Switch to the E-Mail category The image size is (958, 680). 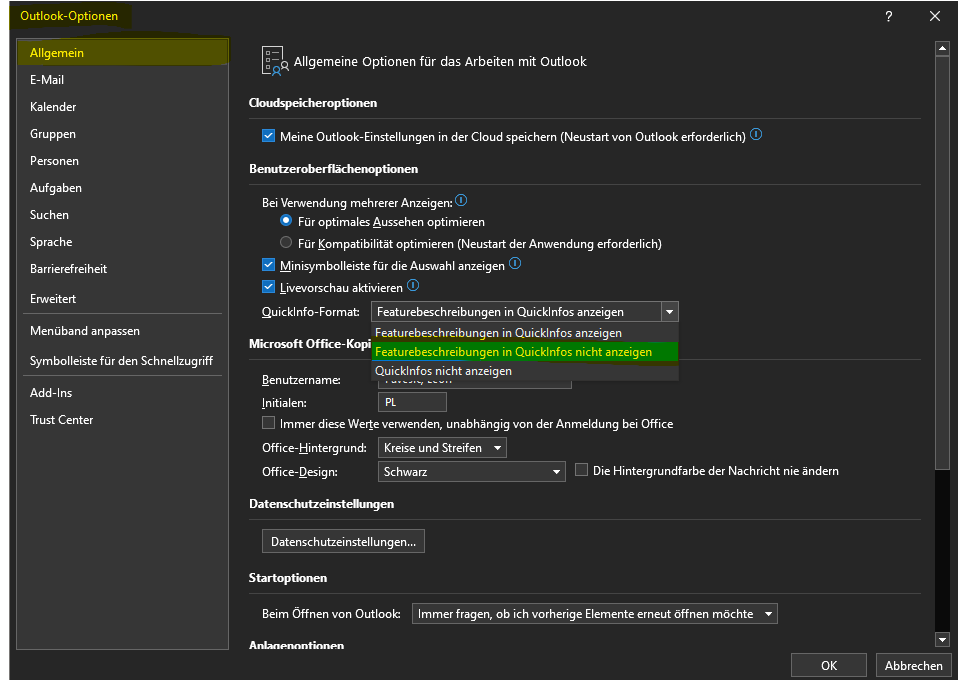[x=123, y=79]
